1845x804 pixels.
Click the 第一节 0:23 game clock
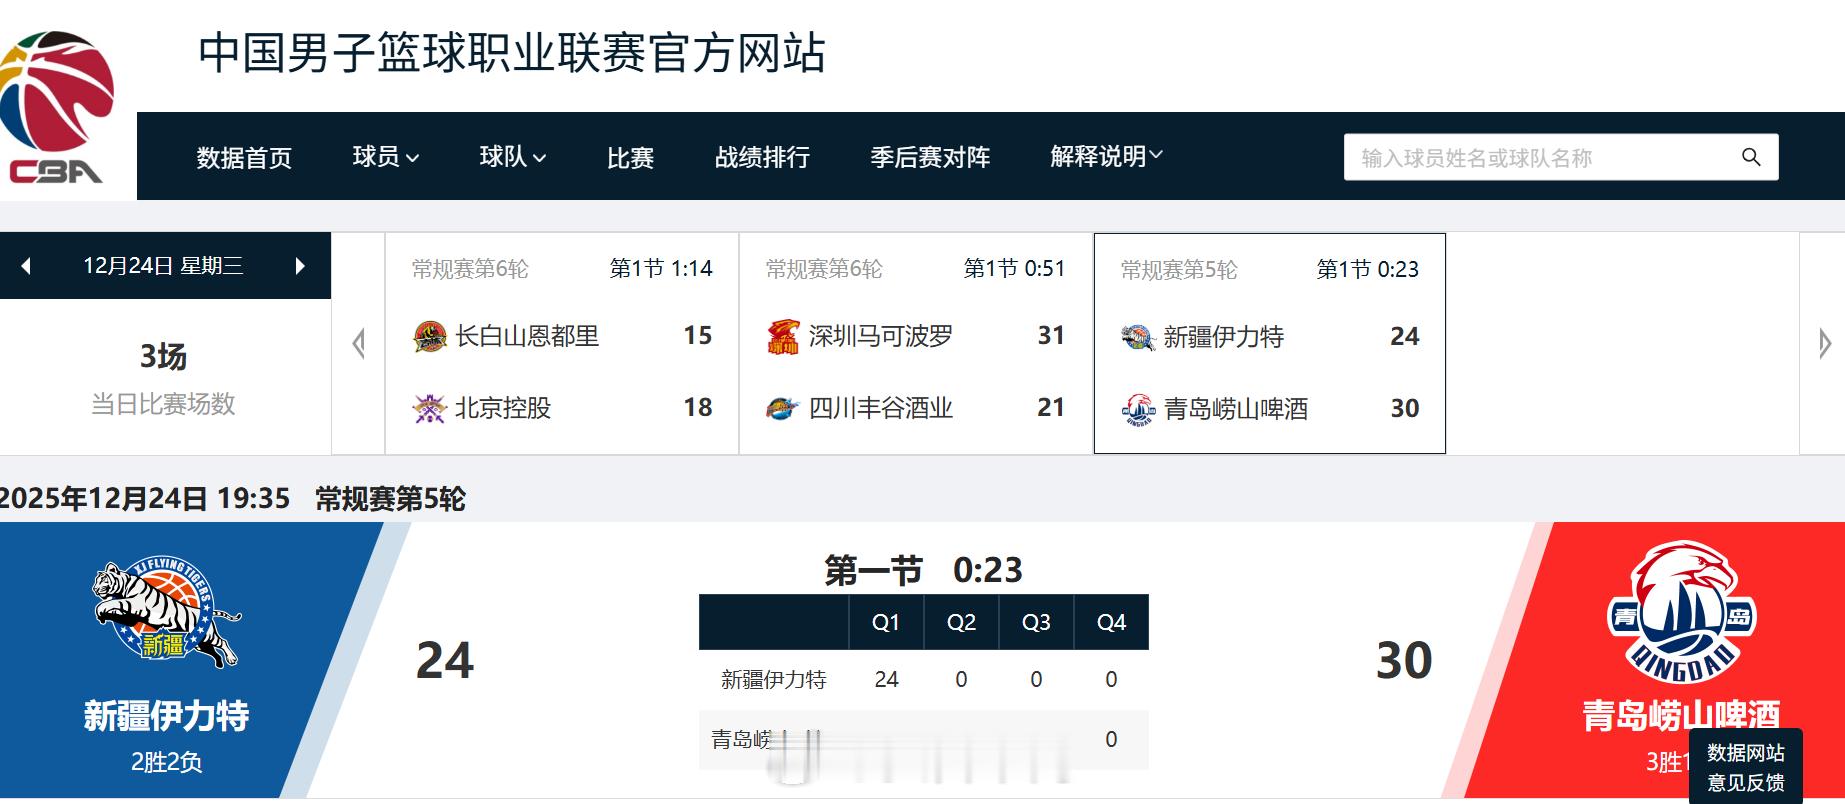point(923,570)
